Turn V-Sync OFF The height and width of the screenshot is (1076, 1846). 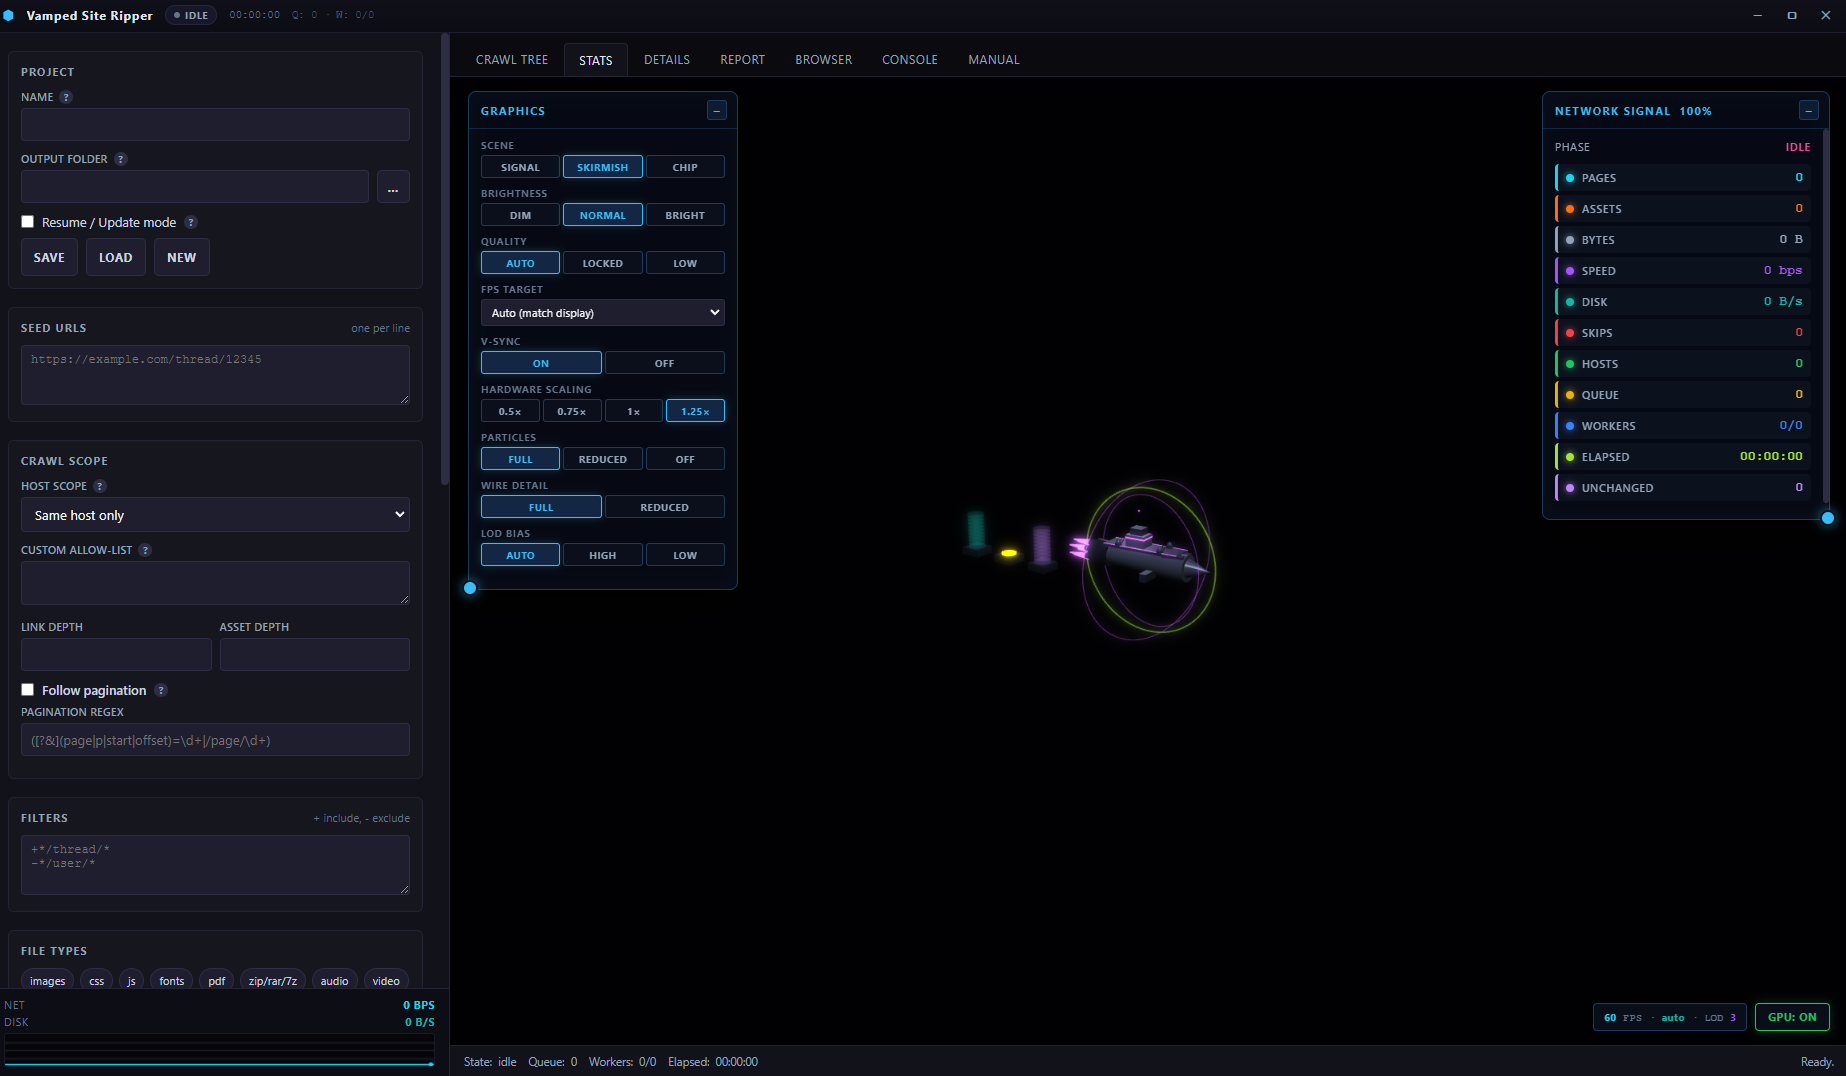point(664,363)
